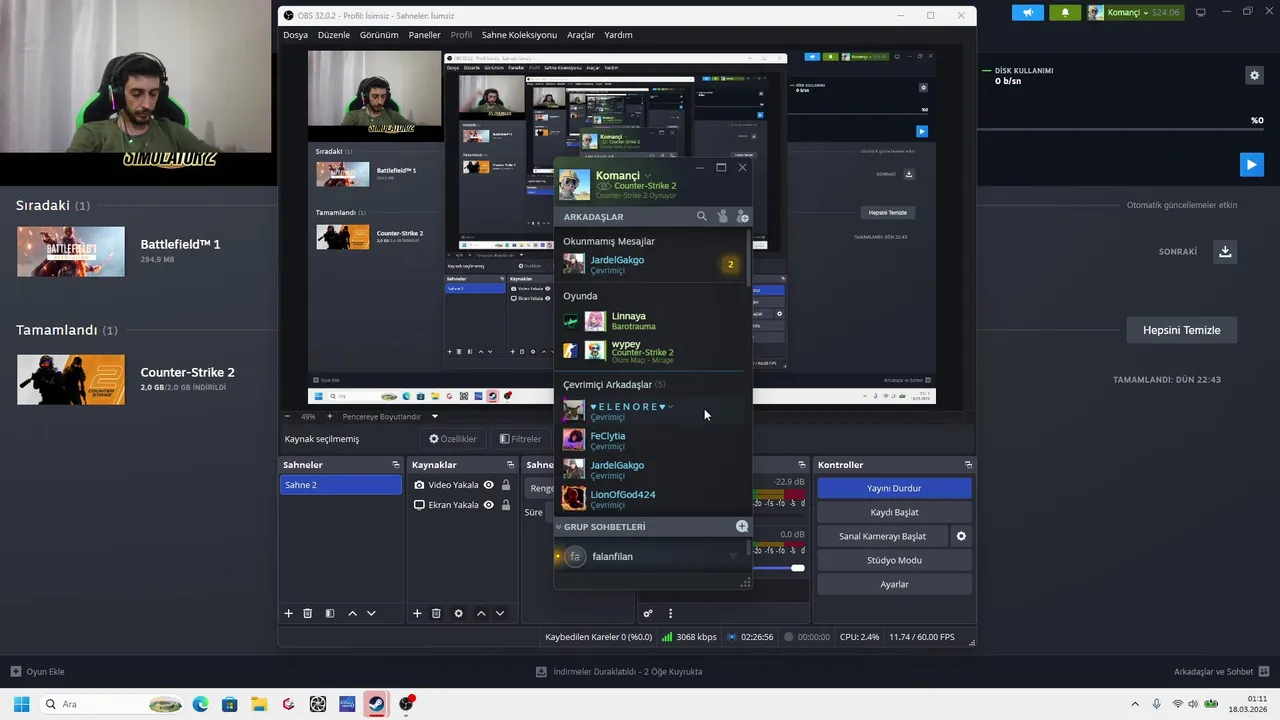Open the Düzenle menu

(x=334, y=35)
